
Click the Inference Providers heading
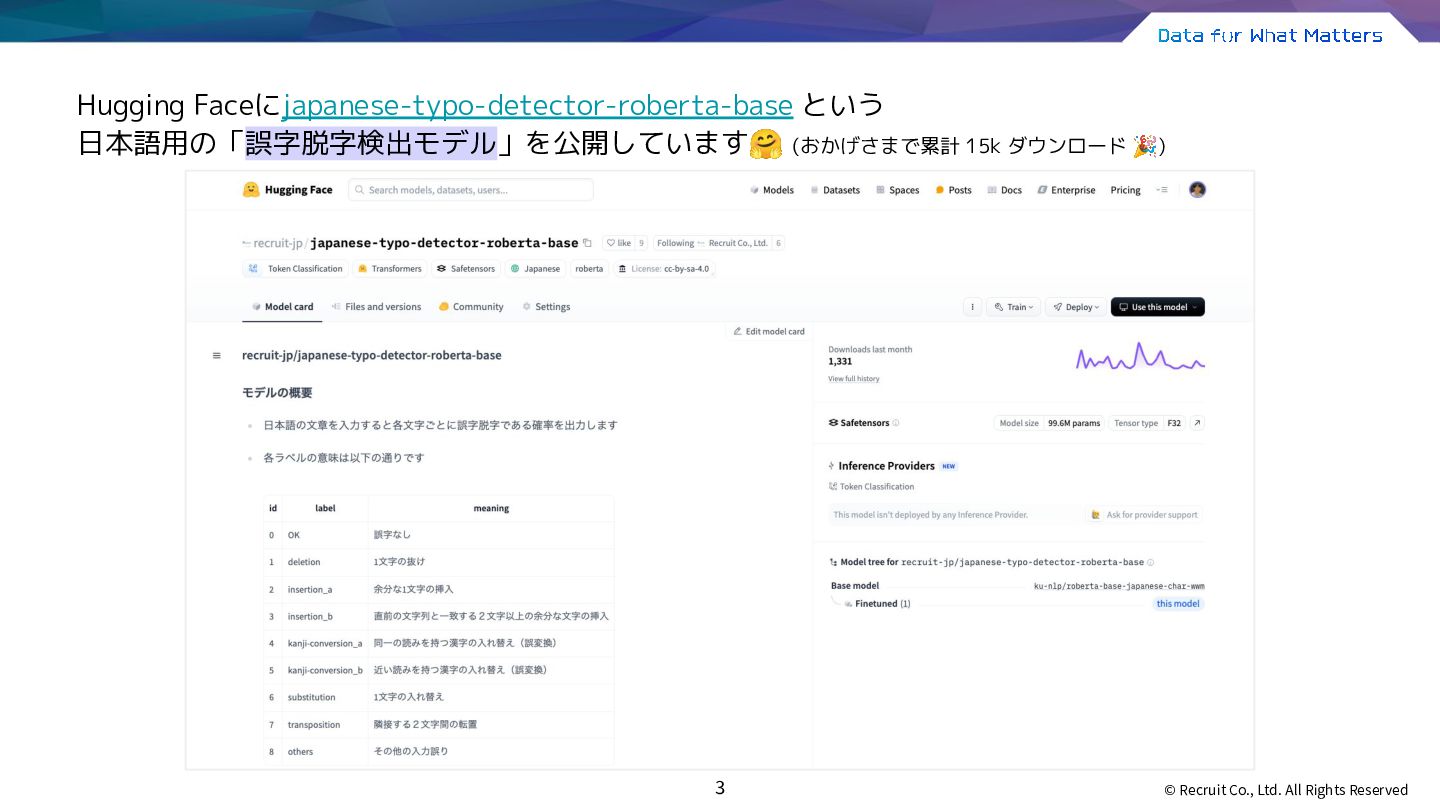coord(886,466)
